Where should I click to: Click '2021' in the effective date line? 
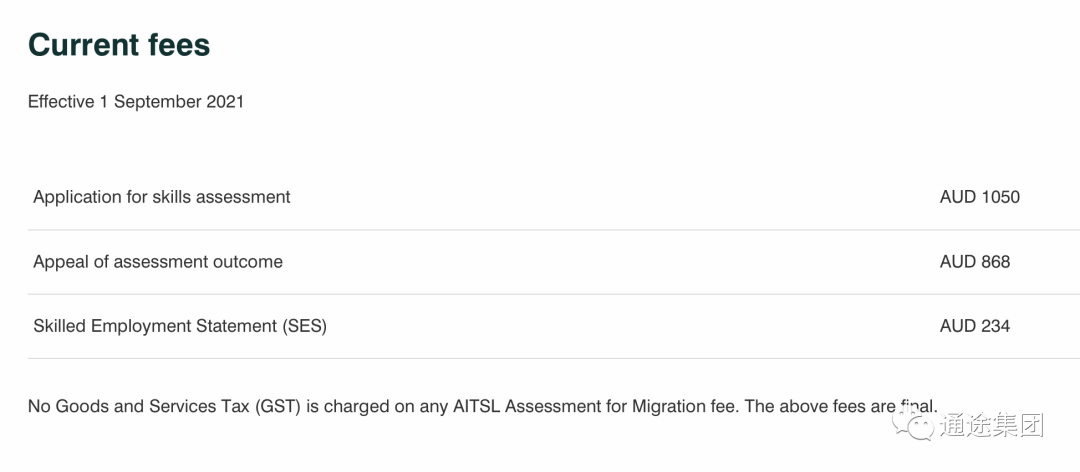coord(225,102)
